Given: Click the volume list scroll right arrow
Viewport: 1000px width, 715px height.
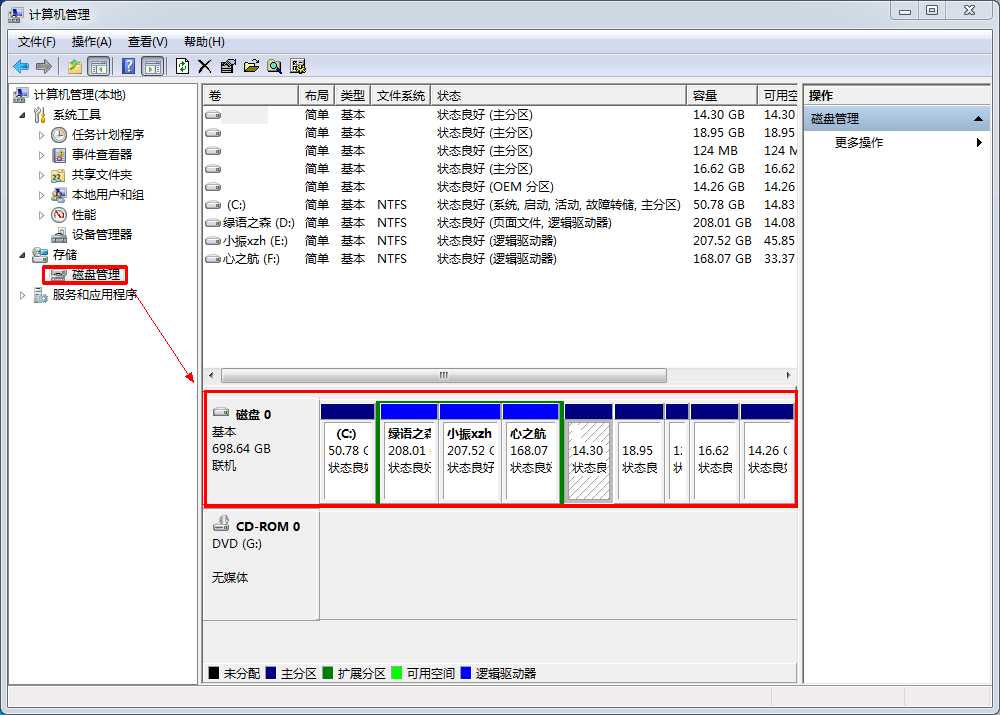Looking at the screenshot, I should pyautogui.click(x=788, y=375).
